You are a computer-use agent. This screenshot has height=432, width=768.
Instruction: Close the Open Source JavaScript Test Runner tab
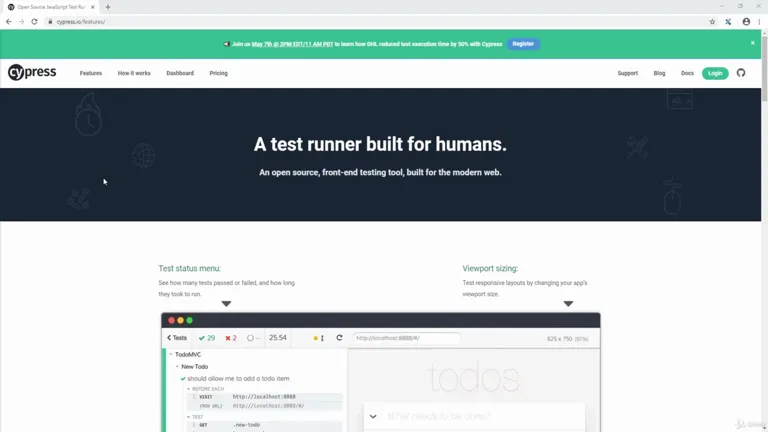click(93, 7)
